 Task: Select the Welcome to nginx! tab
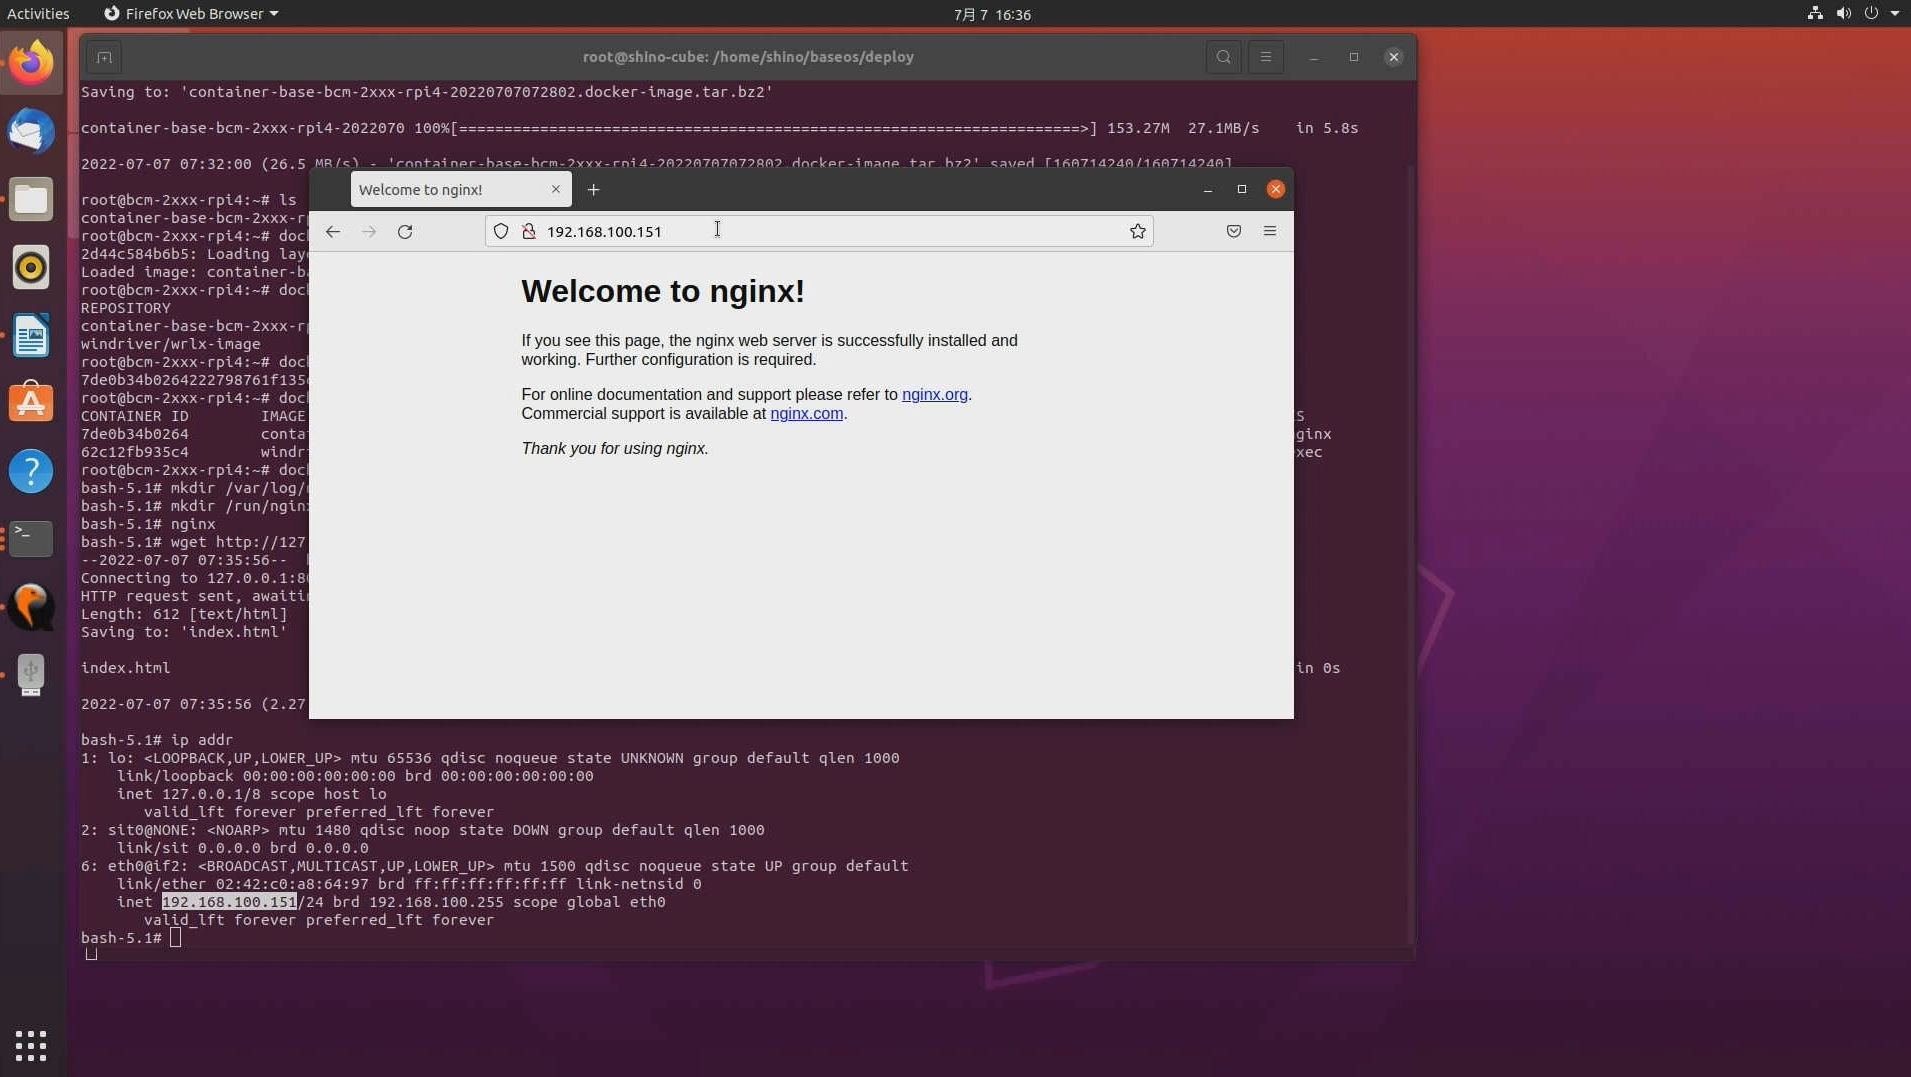tap(460, 189)
